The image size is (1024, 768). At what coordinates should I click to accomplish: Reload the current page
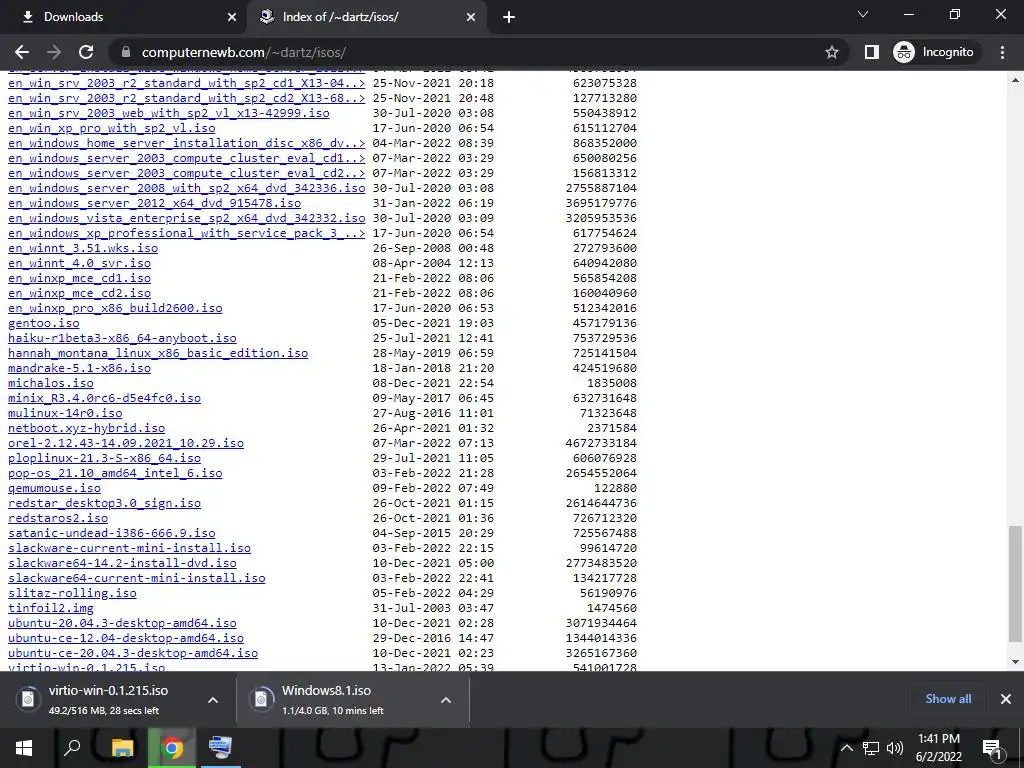pyautogui.click(x=86, y=52)
